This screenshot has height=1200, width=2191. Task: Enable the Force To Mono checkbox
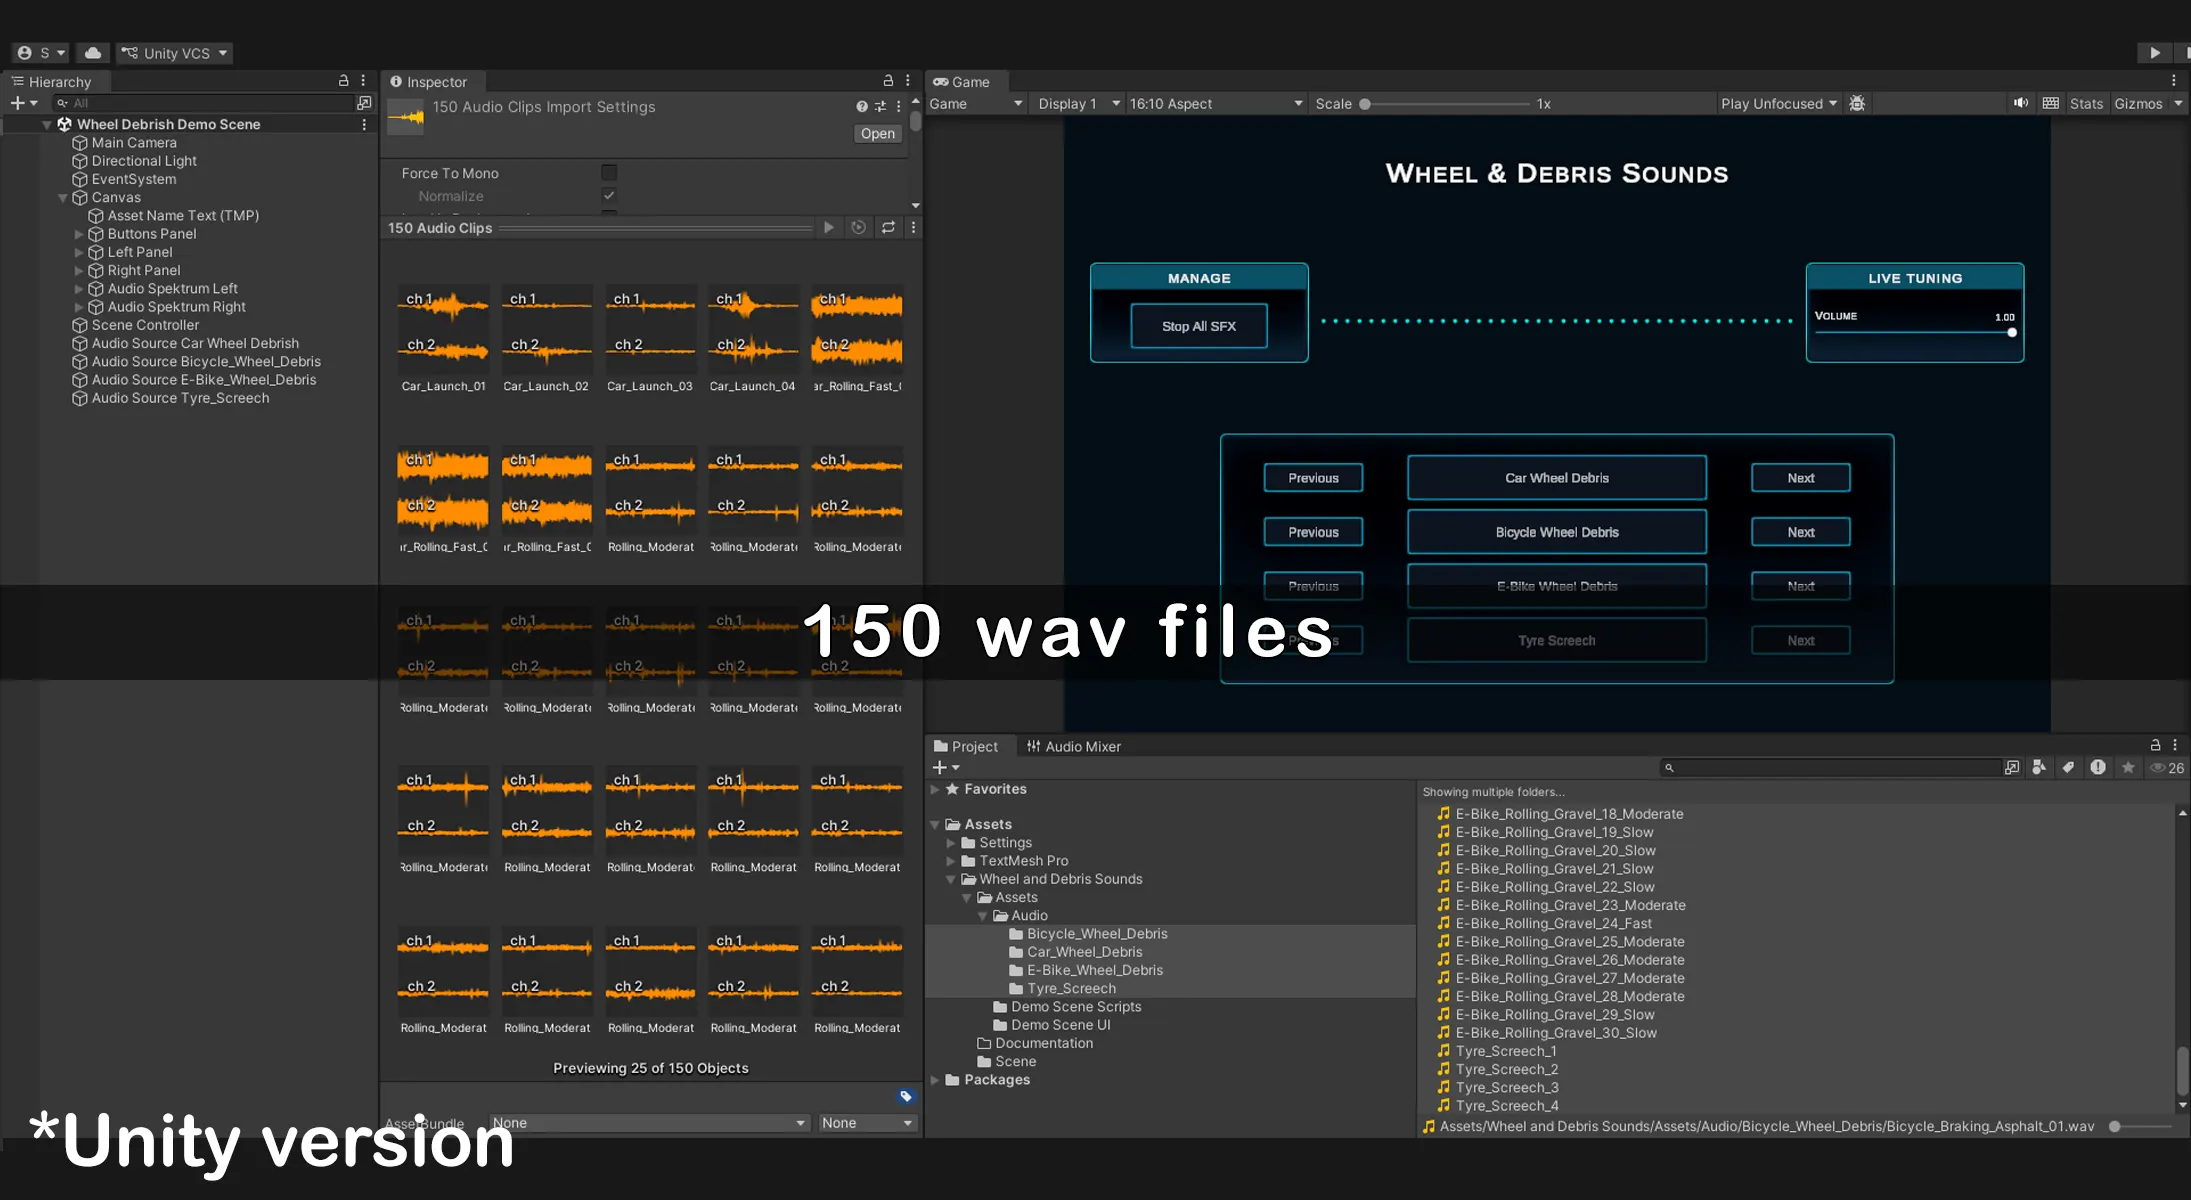609,173
